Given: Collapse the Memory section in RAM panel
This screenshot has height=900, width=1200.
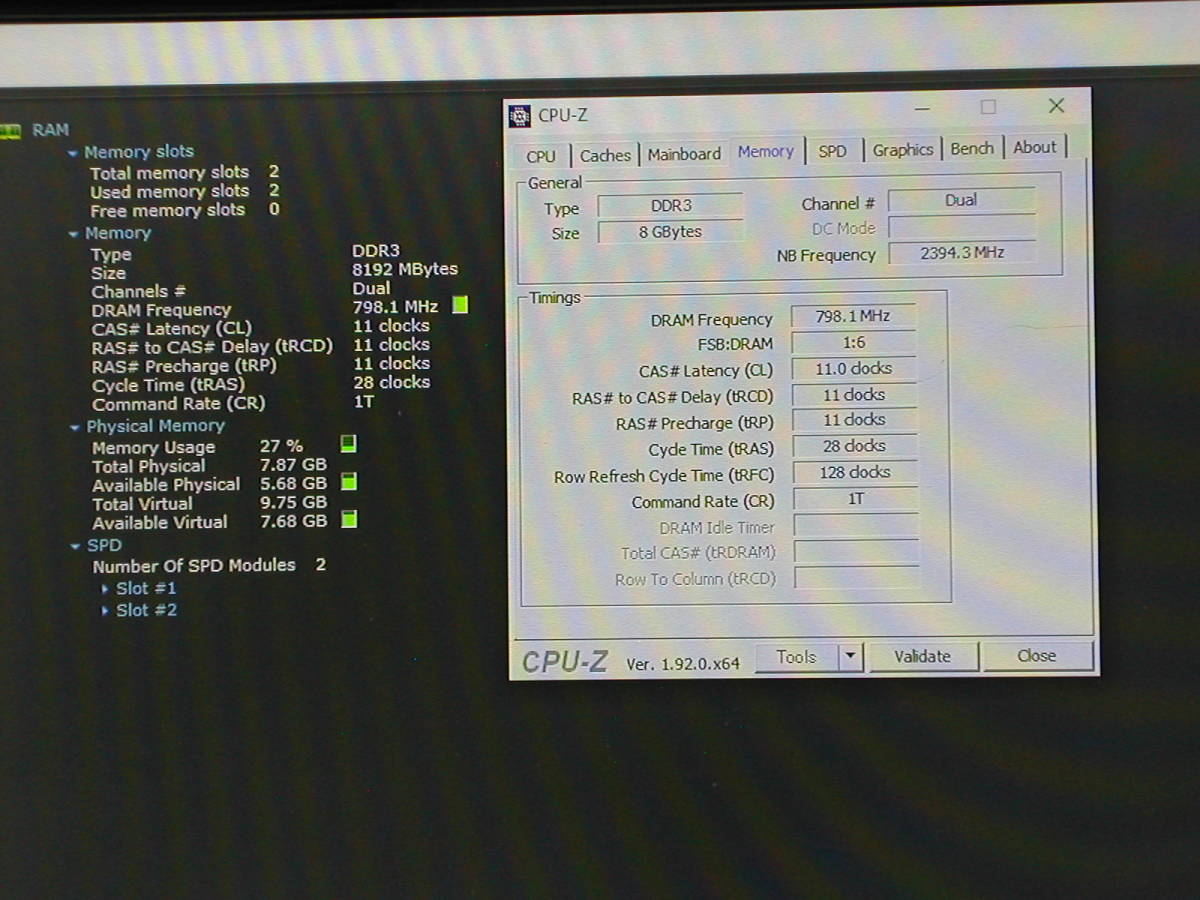Looking at the screenshot, I should tap(73, 234).
